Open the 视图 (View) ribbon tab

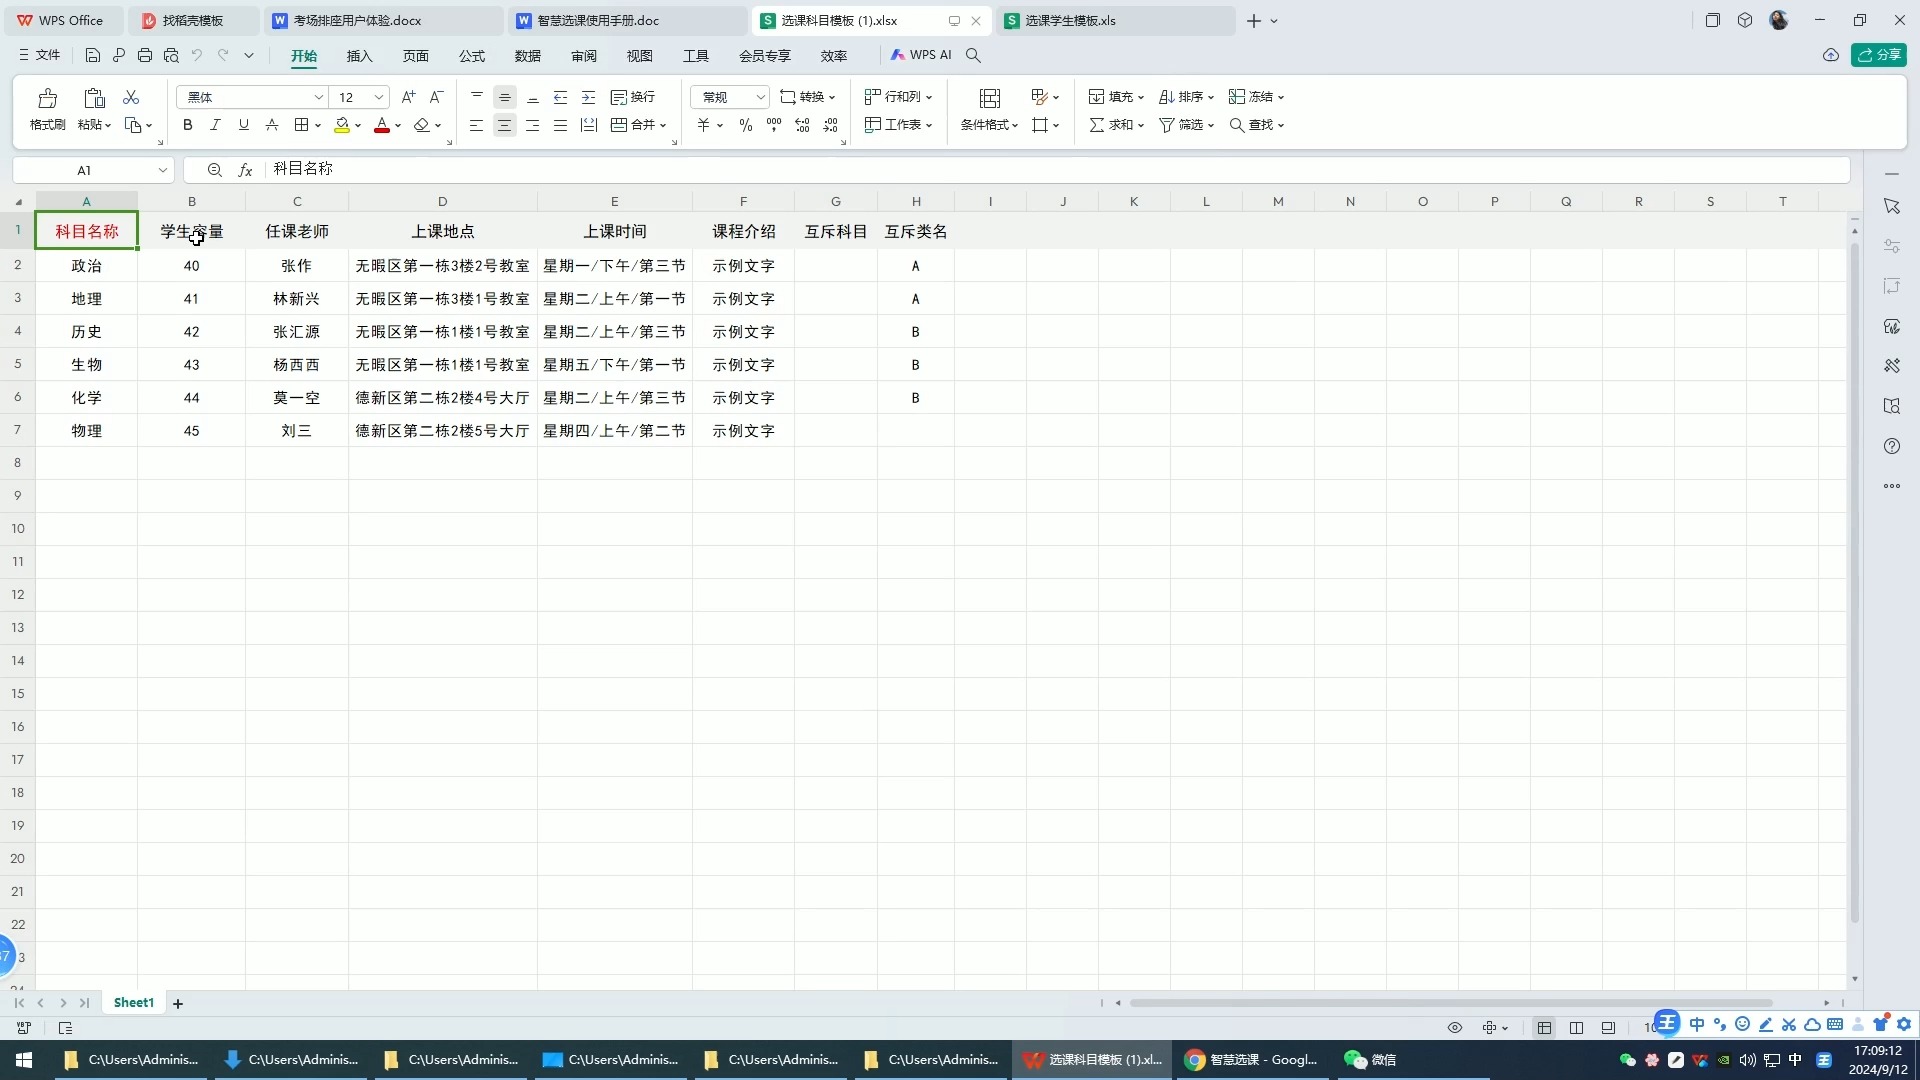coord(640,54)
